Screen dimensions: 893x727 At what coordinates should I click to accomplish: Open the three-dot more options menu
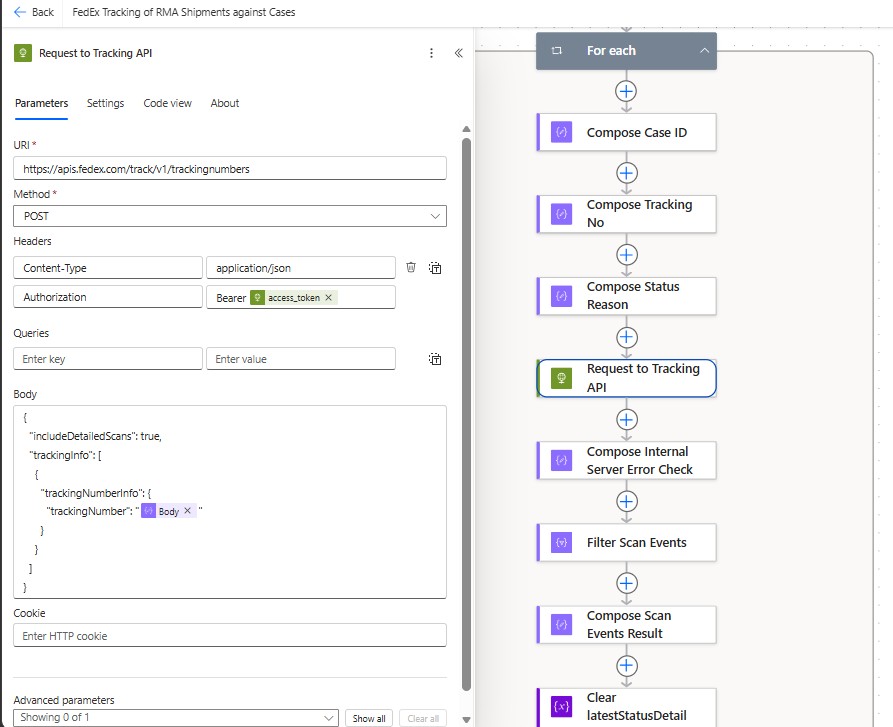pyautogui.click(x=431, y=53)
